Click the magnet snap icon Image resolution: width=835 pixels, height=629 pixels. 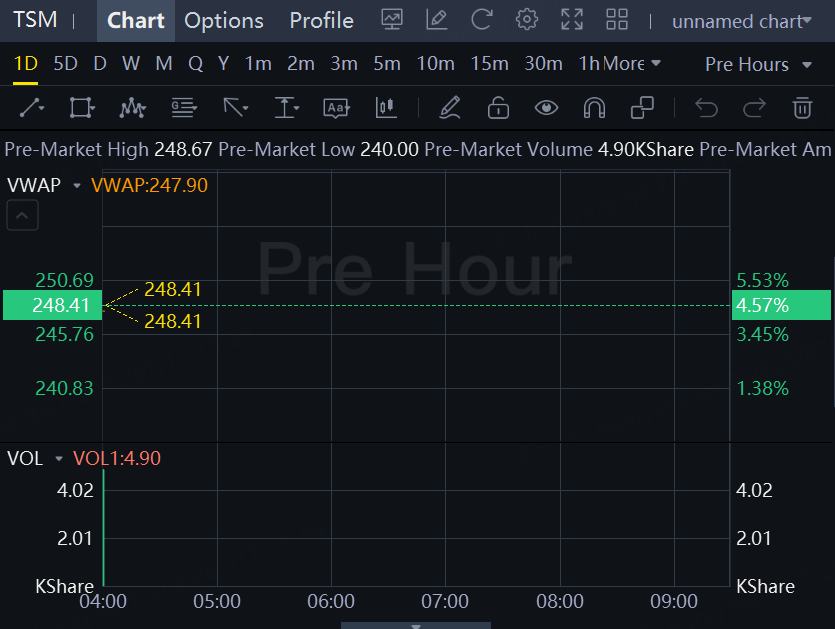(x=594, y=107)
